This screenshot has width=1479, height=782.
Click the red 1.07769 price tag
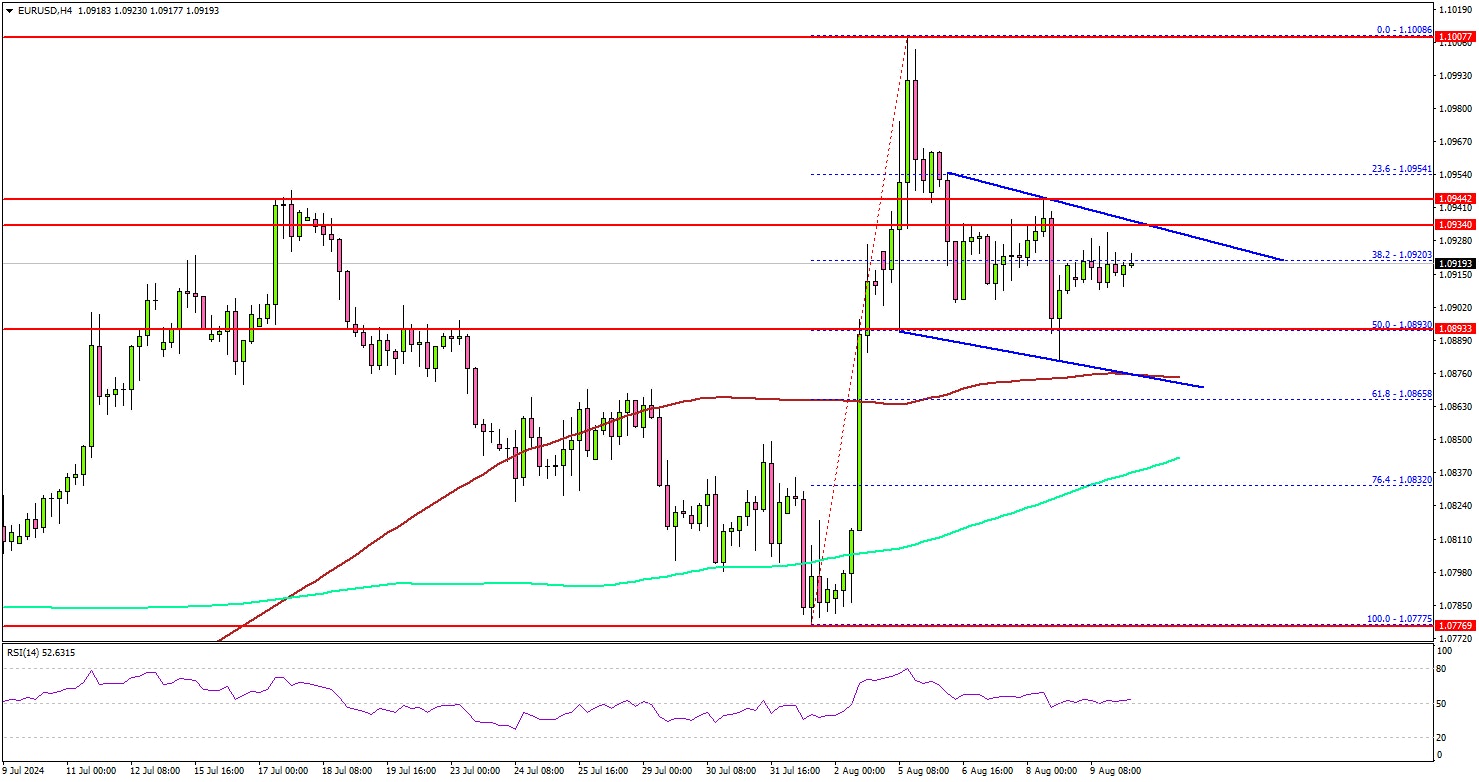[x=1455, y=627]
